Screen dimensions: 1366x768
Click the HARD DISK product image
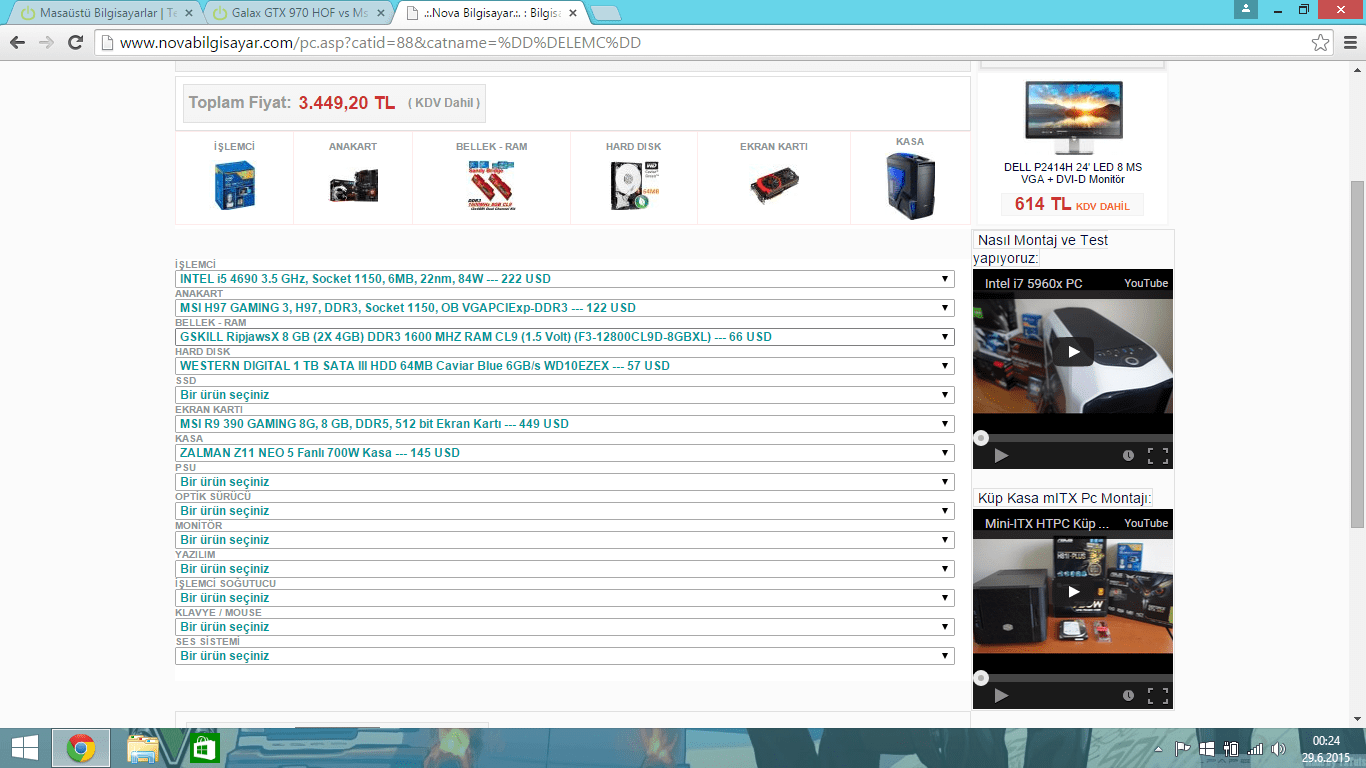pos(633,185)
